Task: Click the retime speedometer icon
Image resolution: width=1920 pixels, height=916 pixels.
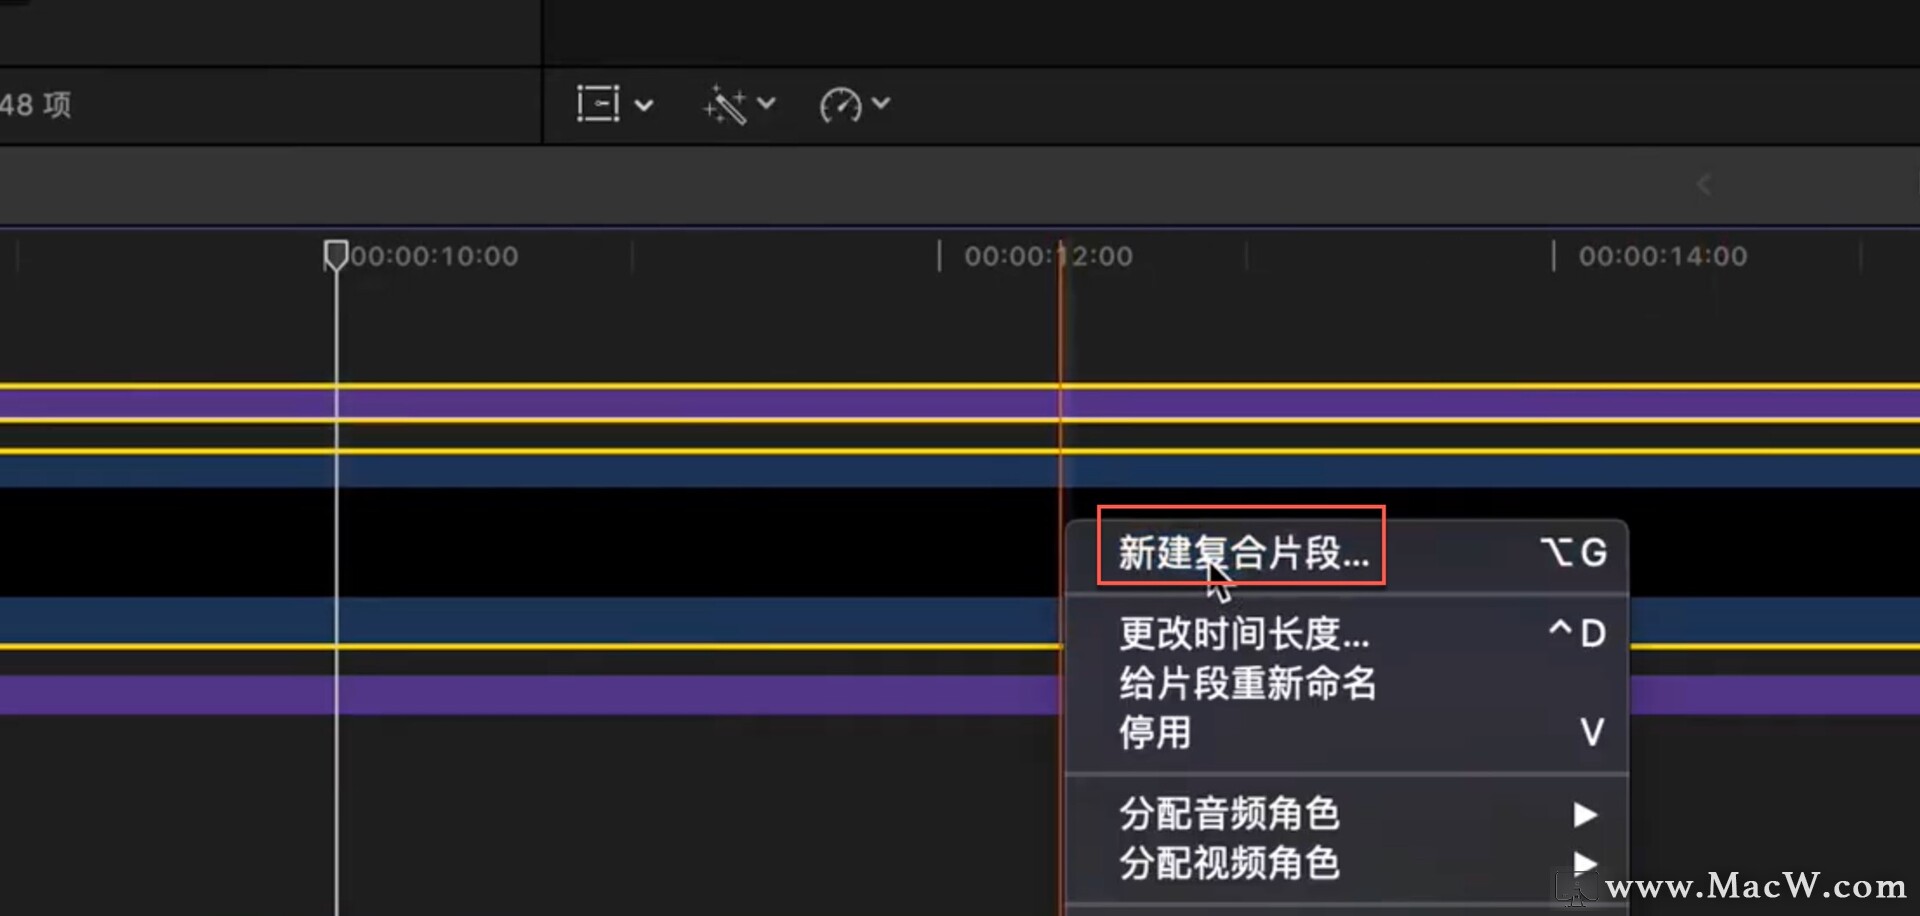Action: [840, 105]
